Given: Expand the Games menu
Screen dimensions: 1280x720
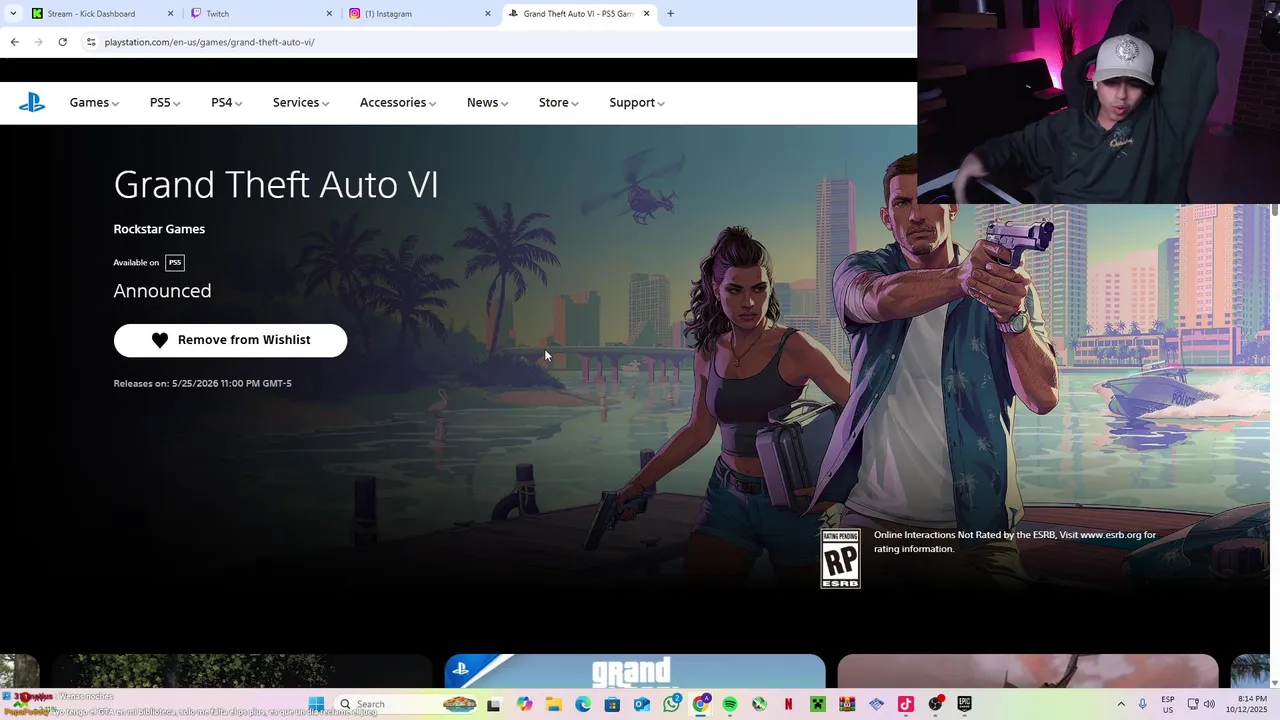Looking at the screenshot, I should (x=94, y=102).
